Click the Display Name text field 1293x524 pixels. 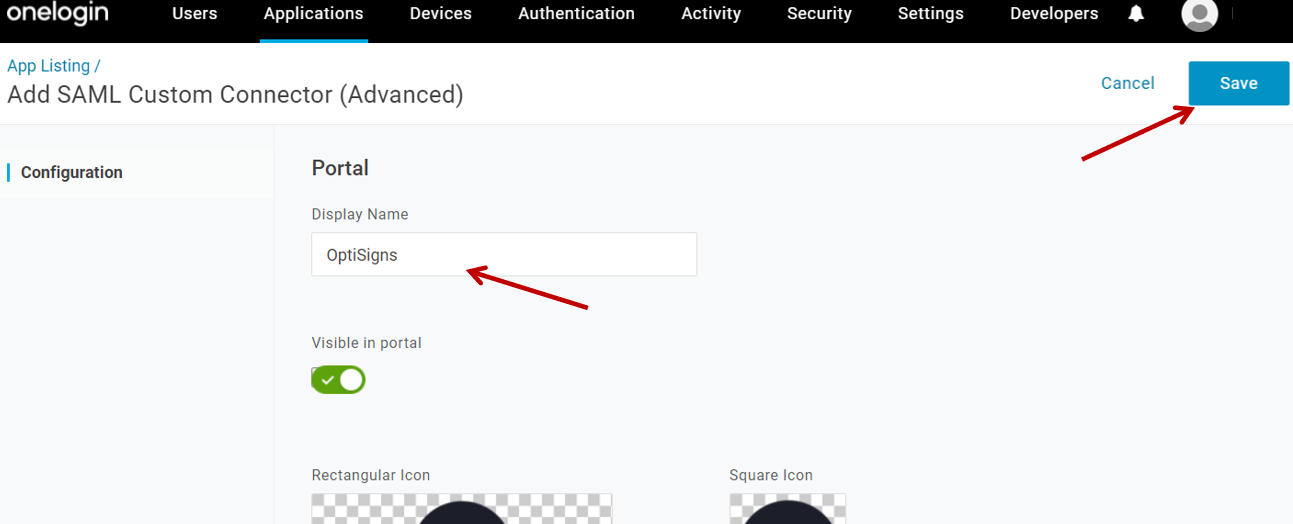click(503, 255)
